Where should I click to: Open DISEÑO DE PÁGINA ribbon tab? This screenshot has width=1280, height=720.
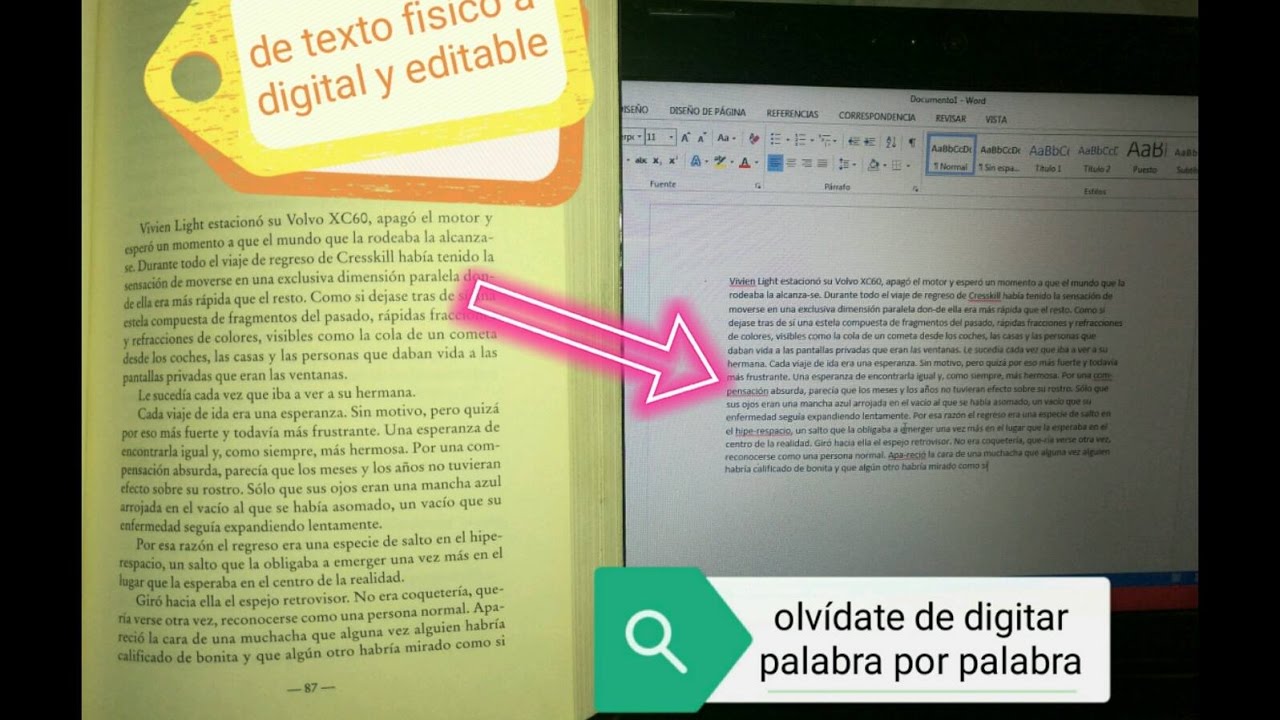pos(707,111)
